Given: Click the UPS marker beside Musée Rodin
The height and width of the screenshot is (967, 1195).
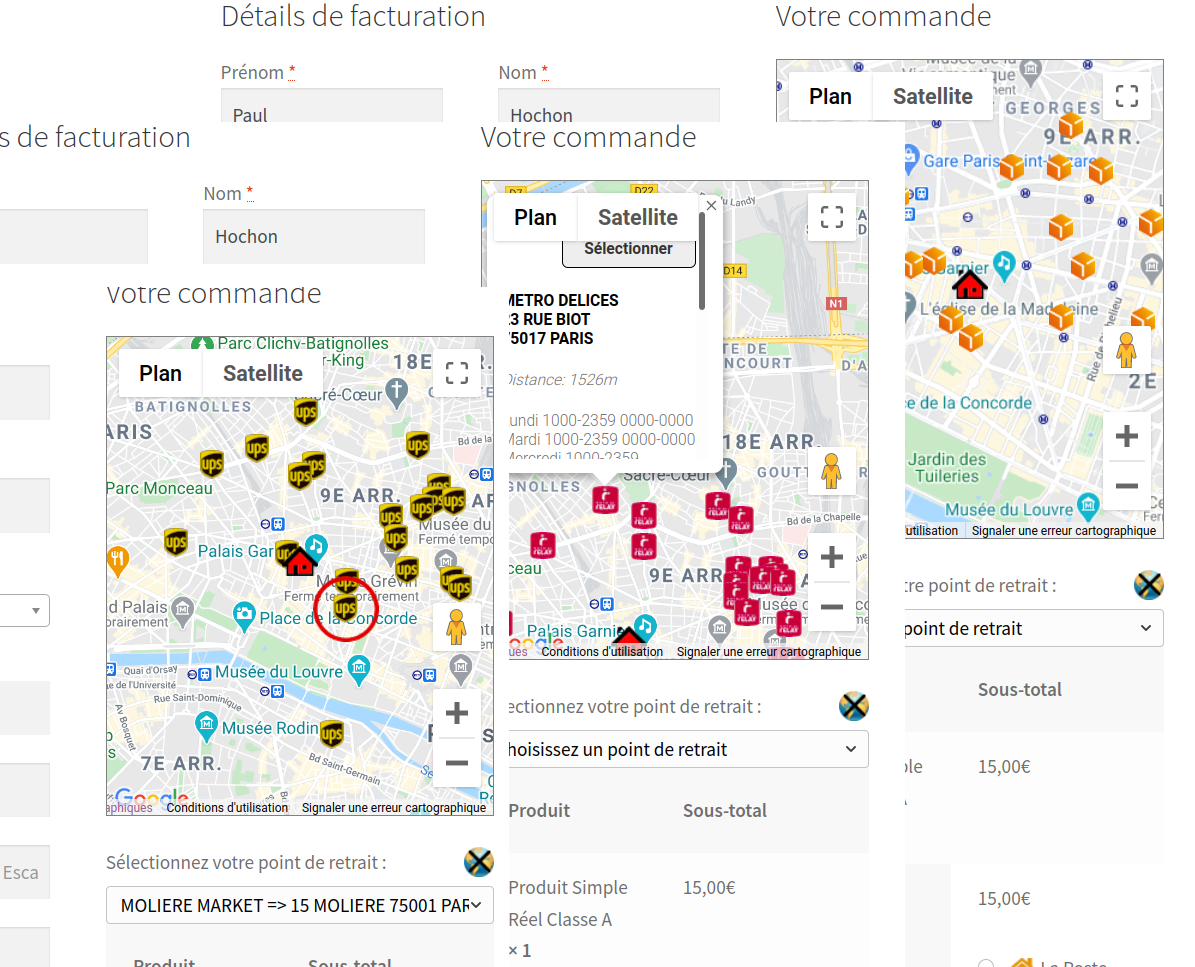Looking at the screenshot, I should (x=332, y=733).
